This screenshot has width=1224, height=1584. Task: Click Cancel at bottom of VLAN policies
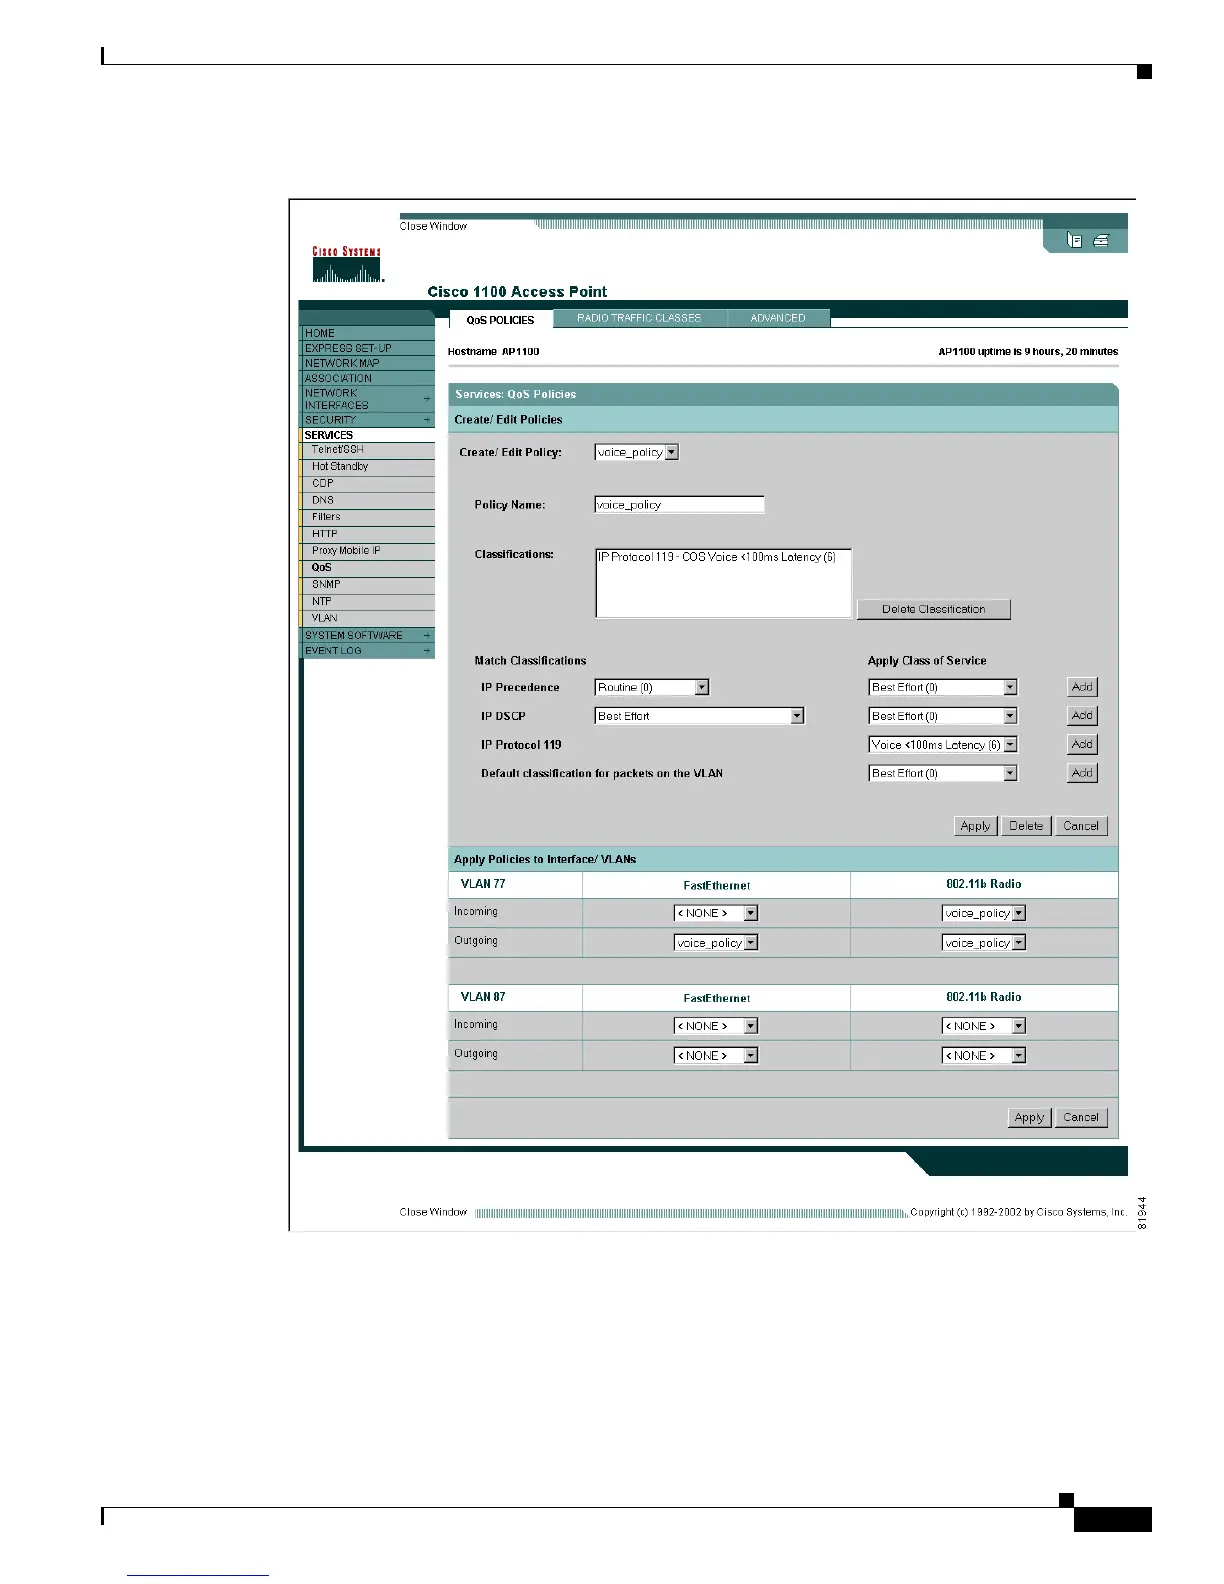pyautogui.click(x=1081, y=1118)
